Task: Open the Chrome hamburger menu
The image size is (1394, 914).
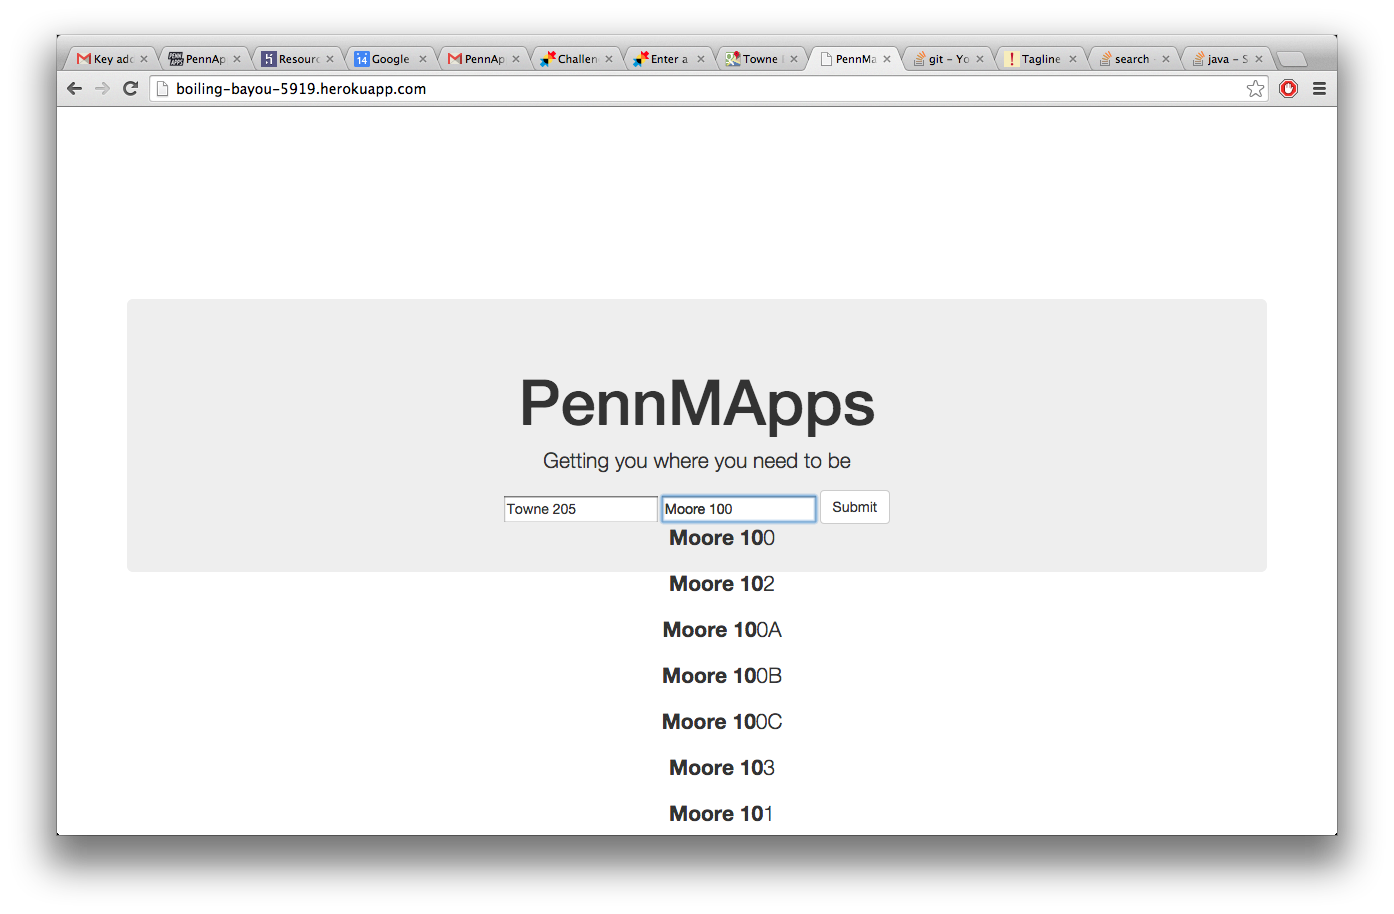Action: 1319,89
